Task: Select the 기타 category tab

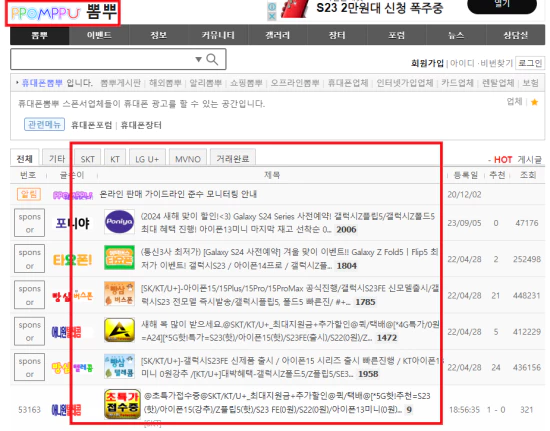Action: point(56,158)
